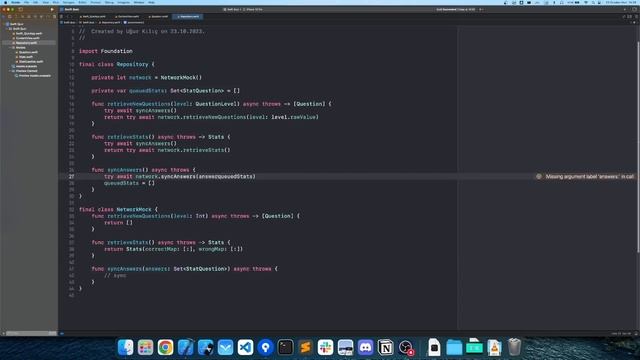Toggle the navigator sidebar visibility
The image size is (640, 360).
coord(20,9)
